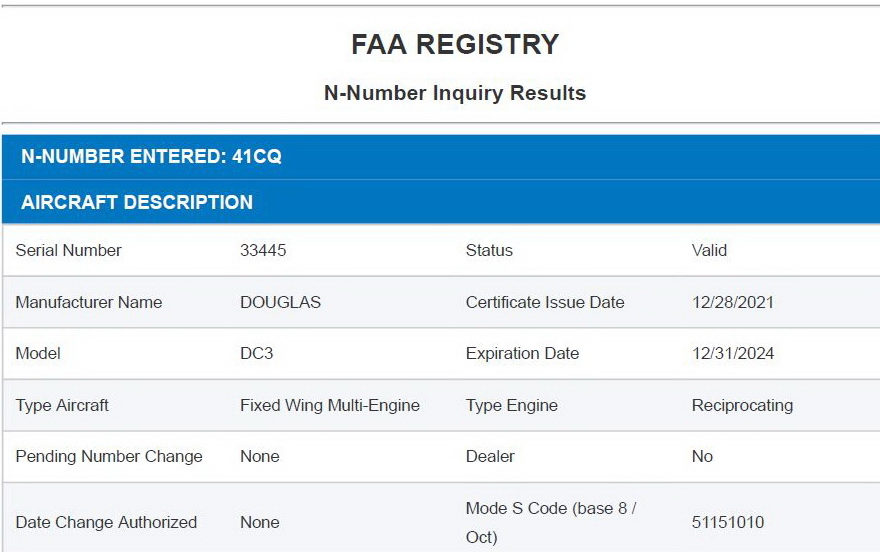
Task: Select the Fixed Wing Multi-Engine value
Action: (330, 406)
